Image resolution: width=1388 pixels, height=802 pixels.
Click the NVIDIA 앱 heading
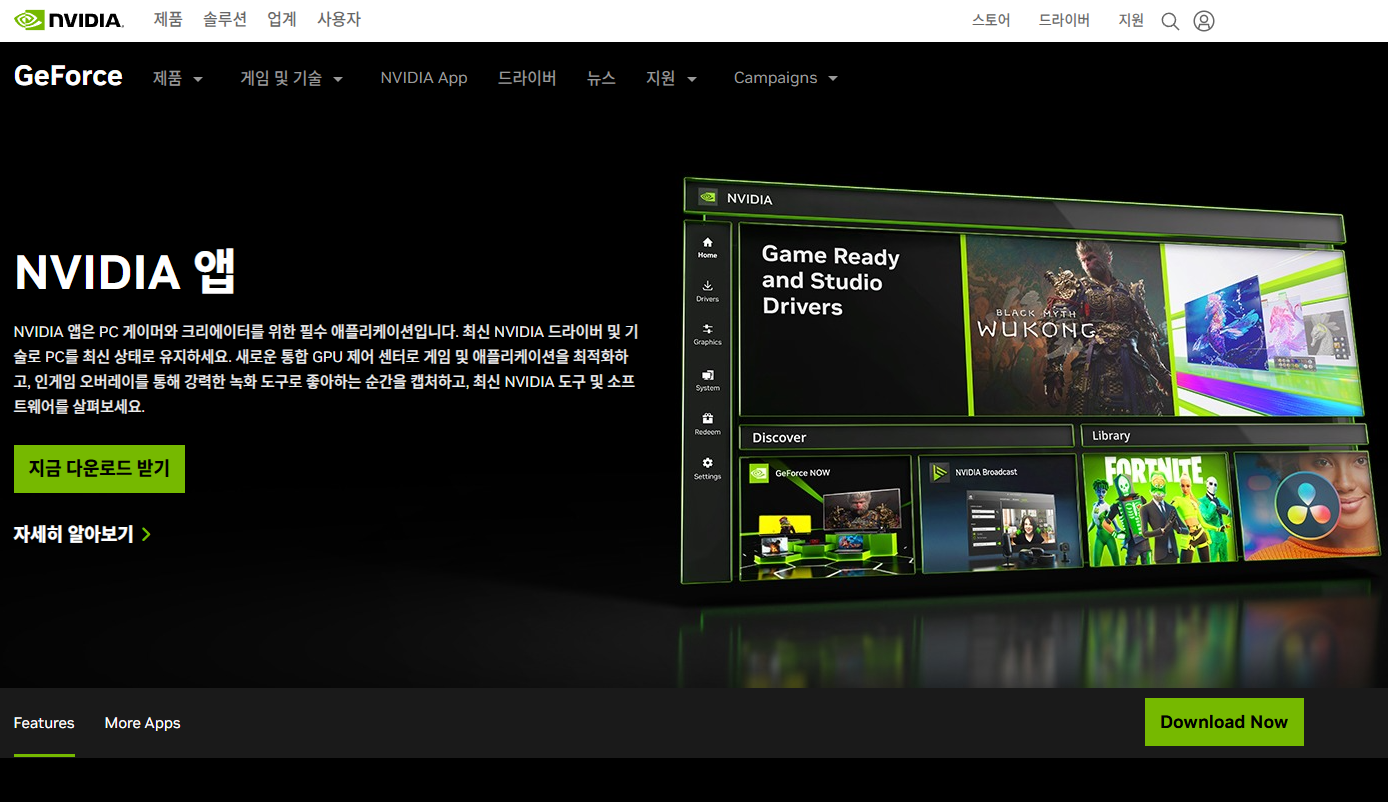click(x=125, y=271)
